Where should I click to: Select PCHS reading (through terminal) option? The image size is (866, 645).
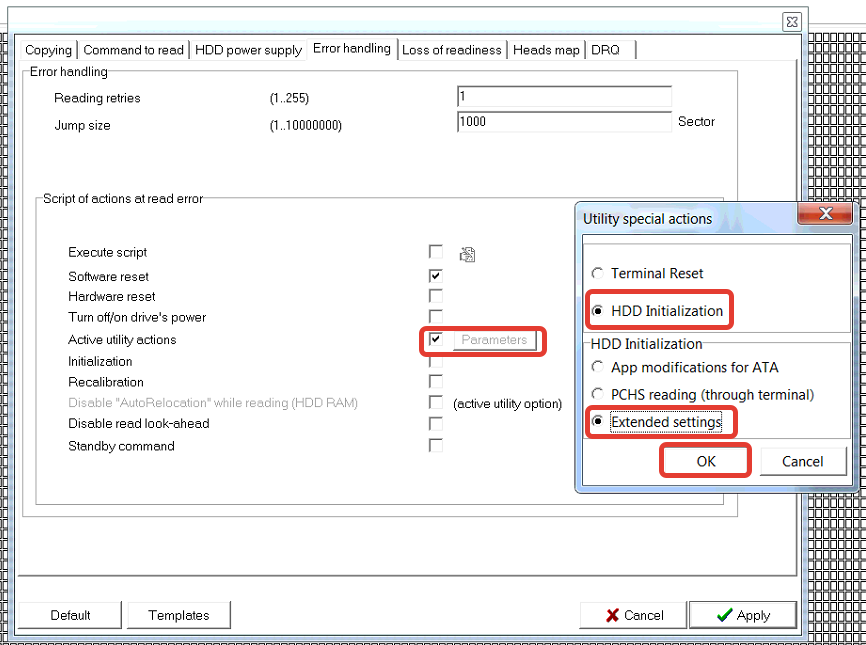[598, 394]
